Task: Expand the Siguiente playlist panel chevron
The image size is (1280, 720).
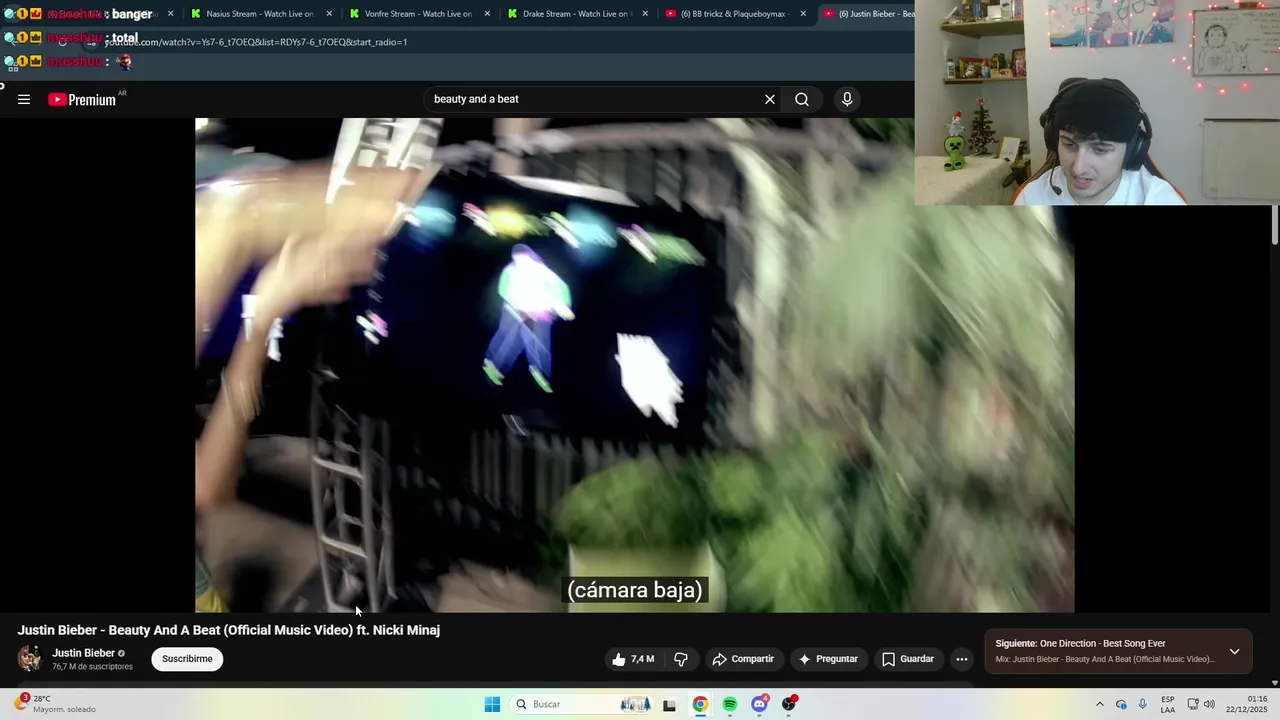Action: click(1235, 651)
